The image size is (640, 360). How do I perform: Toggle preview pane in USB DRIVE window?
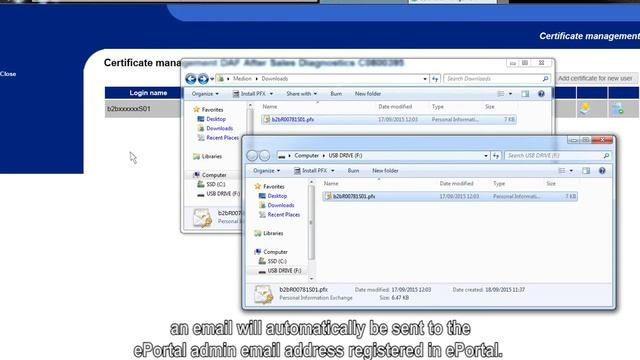pyautogui.click(x=586, y=171)
